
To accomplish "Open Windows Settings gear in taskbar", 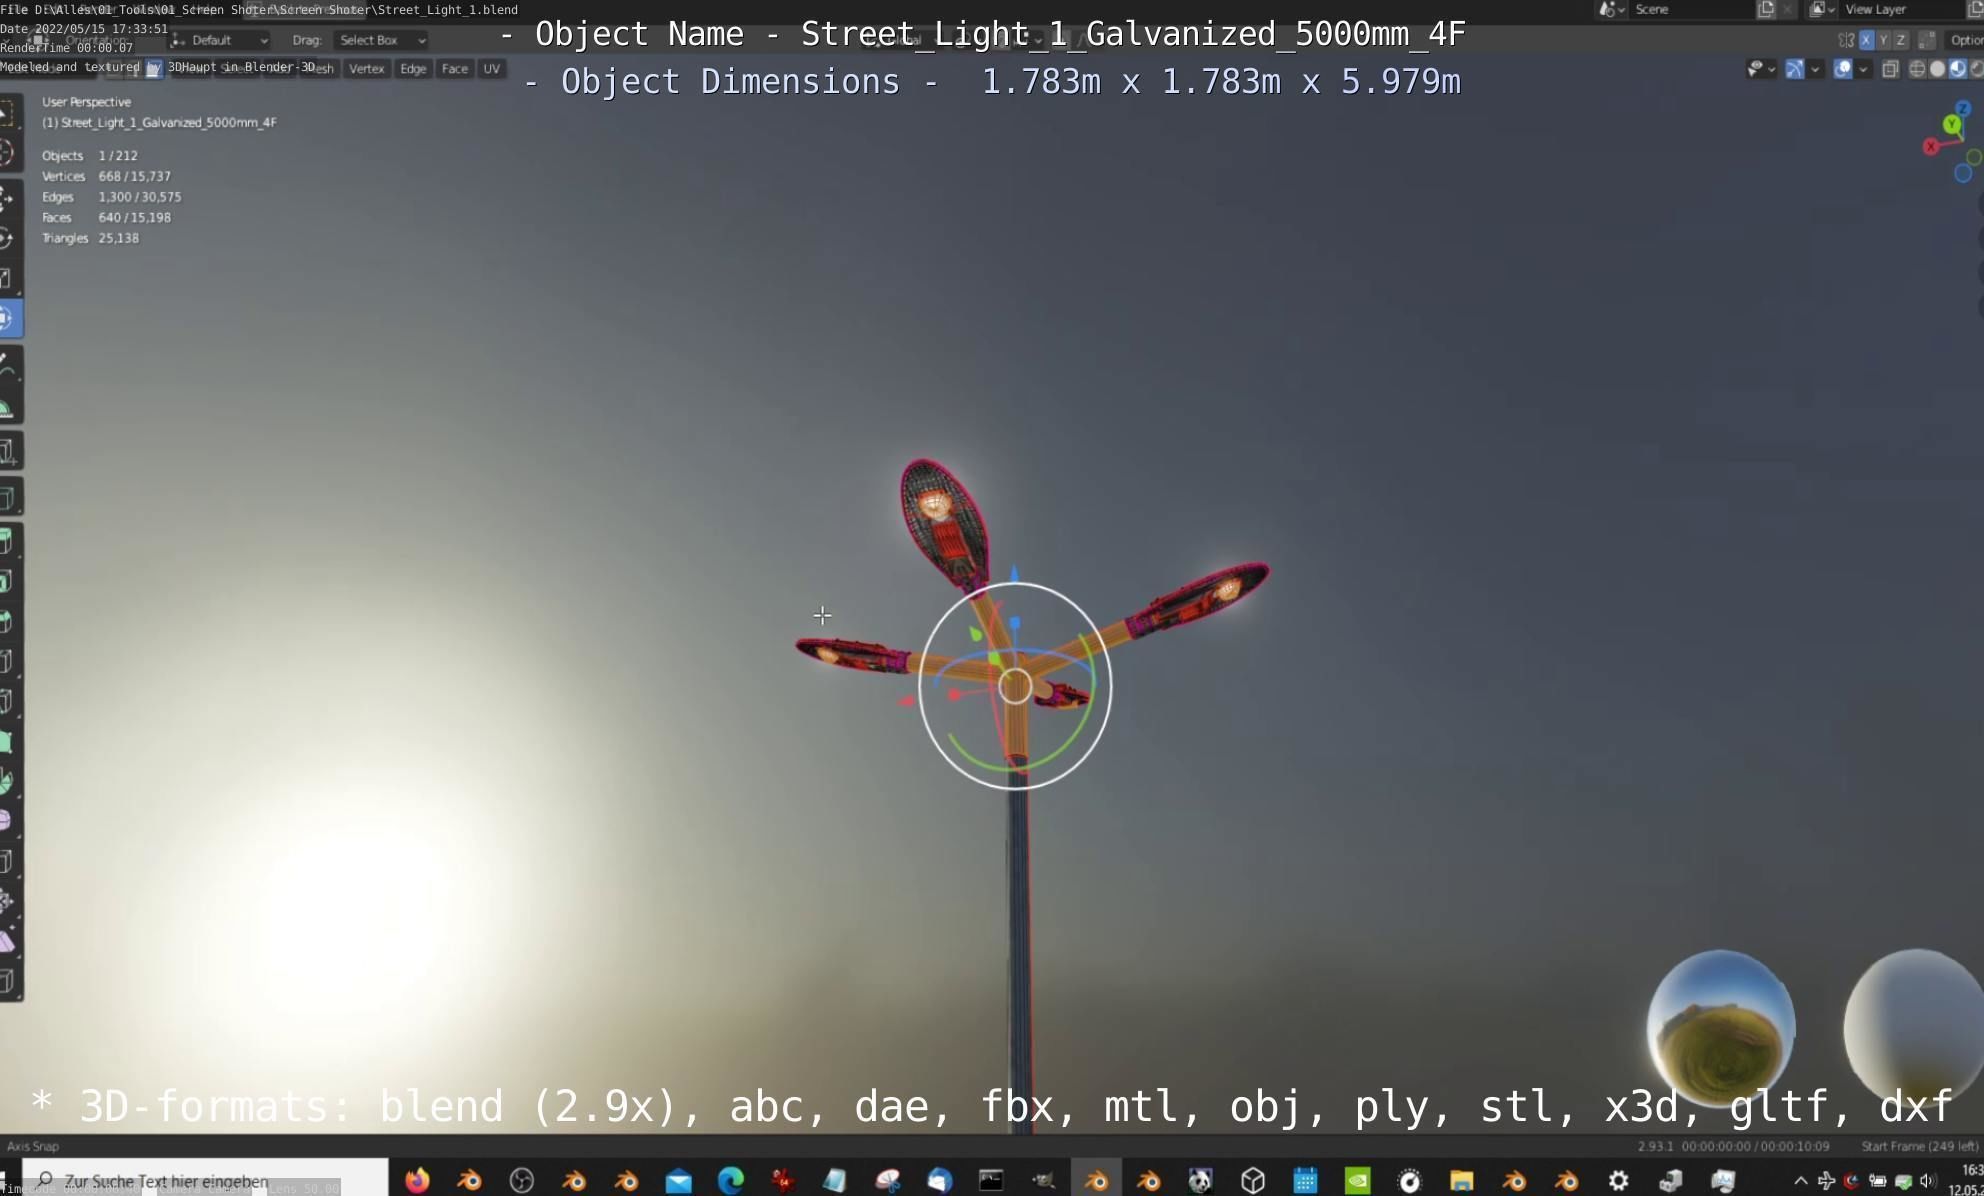I will tap(1618, 1181).
